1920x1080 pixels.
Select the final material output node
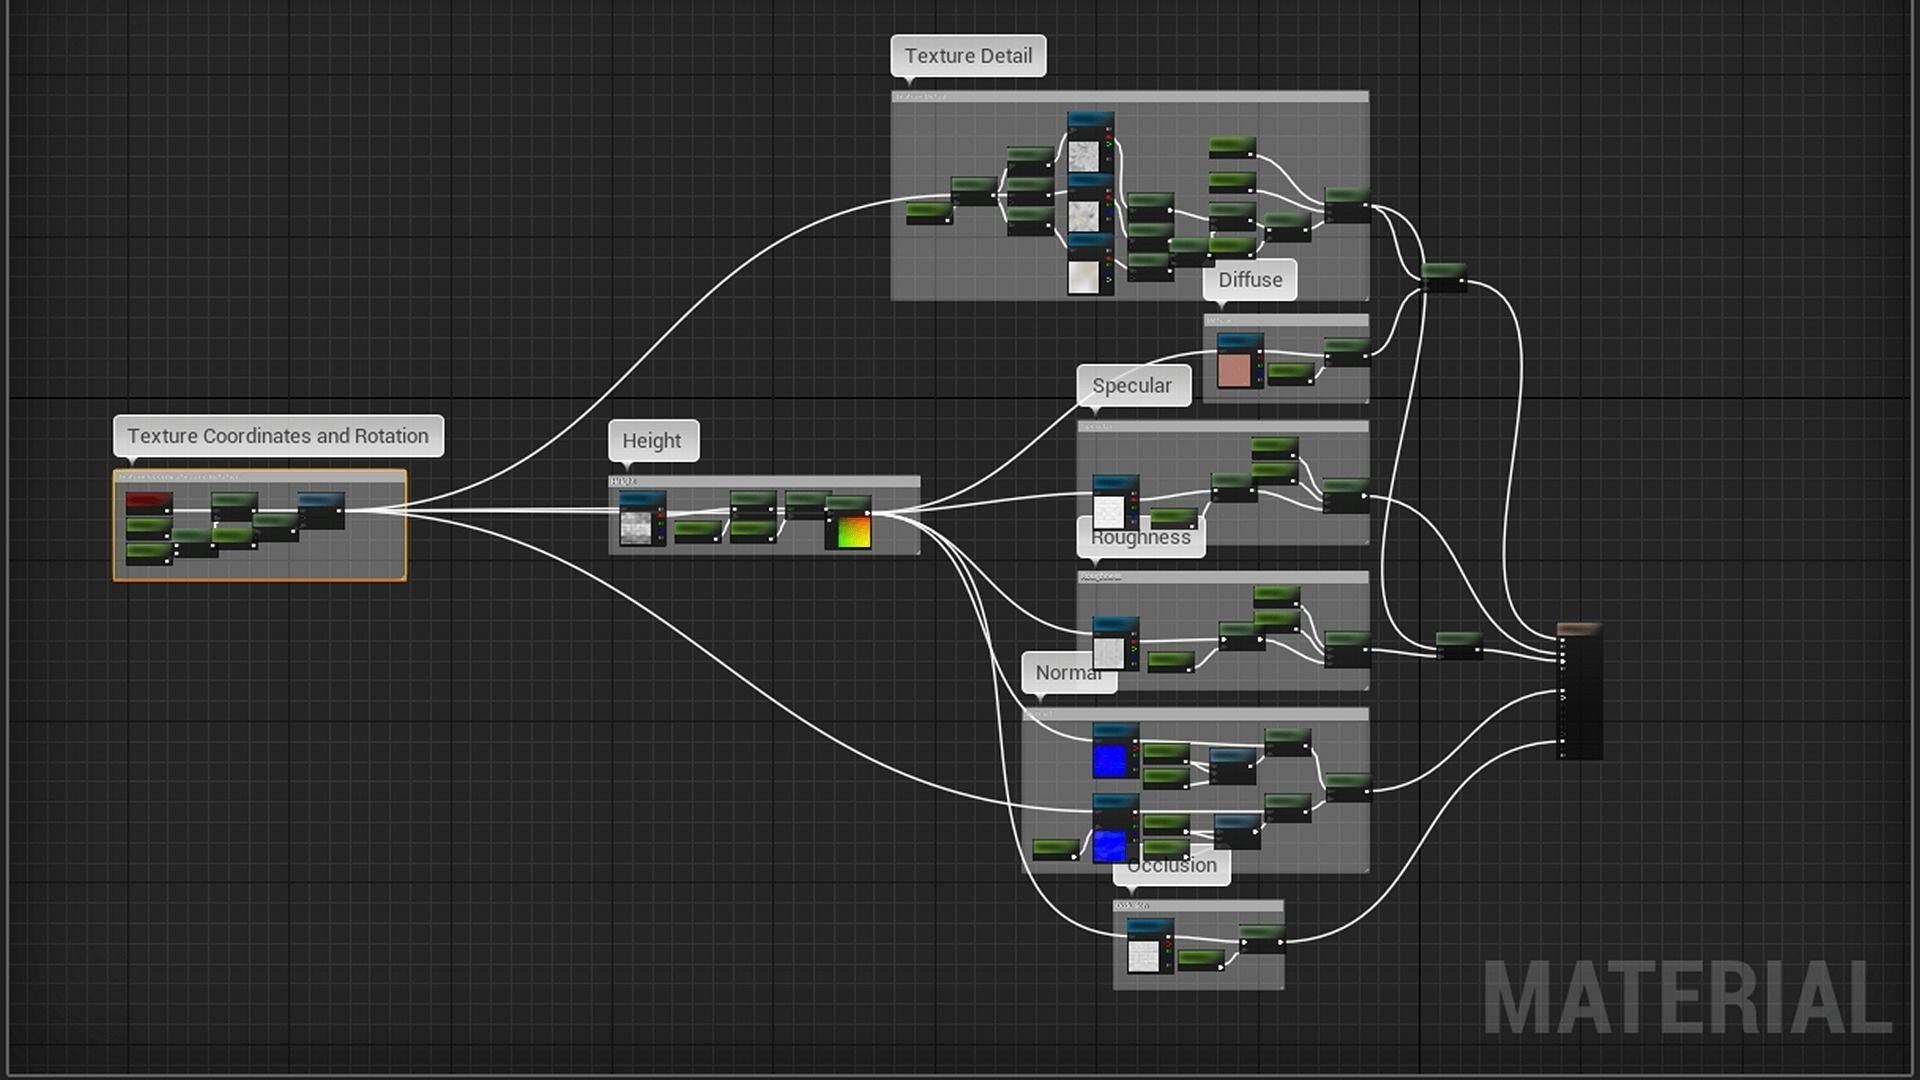coord(1580,690)
